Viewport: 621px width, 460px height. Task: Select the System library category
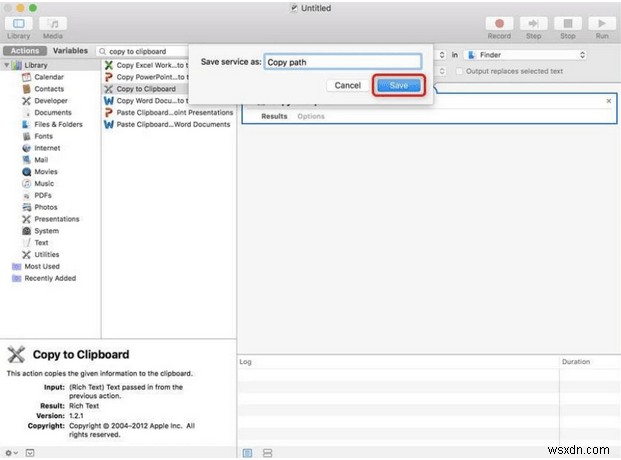46,231
